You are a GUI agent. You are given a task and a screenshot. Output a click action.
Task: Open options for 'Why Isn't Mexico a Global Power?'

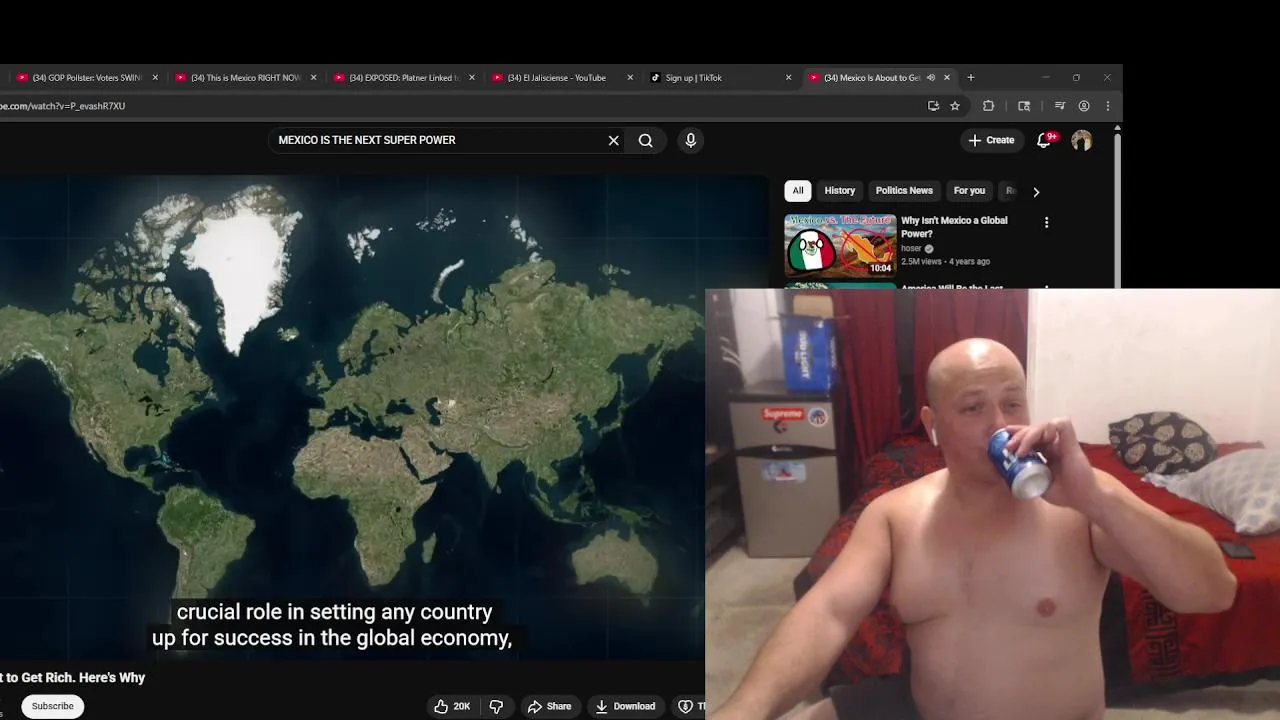pos(1047,223)
